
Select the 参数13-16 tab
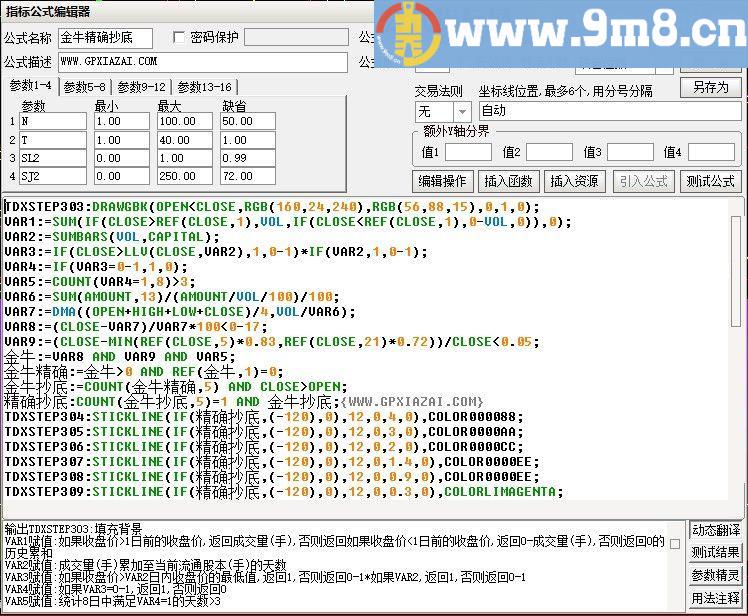pyautogui.click(x=204, y=87)
